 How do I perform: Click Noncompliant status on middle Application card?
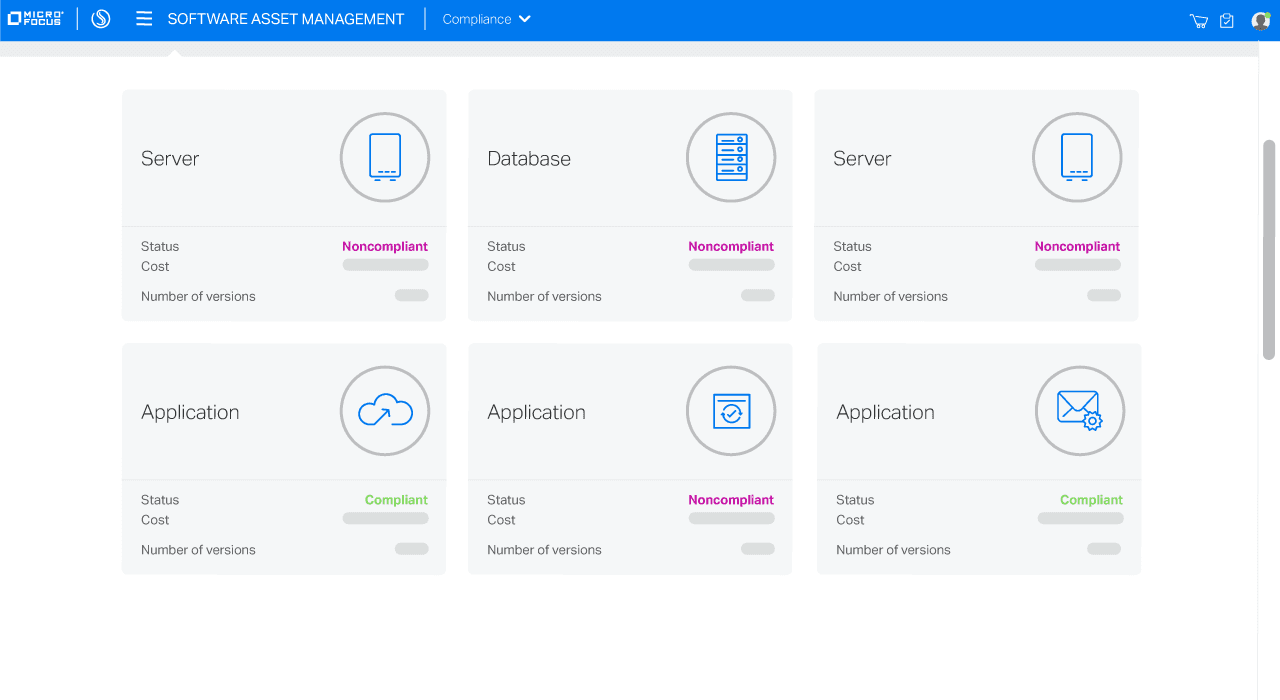click(731, 500)
